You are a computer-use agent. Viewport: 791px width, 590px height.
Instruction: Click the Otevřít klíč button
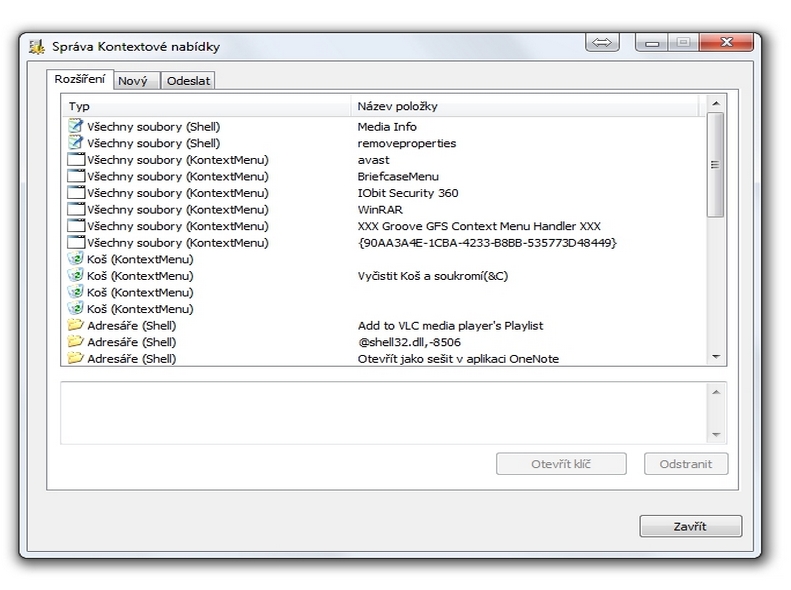561,464
